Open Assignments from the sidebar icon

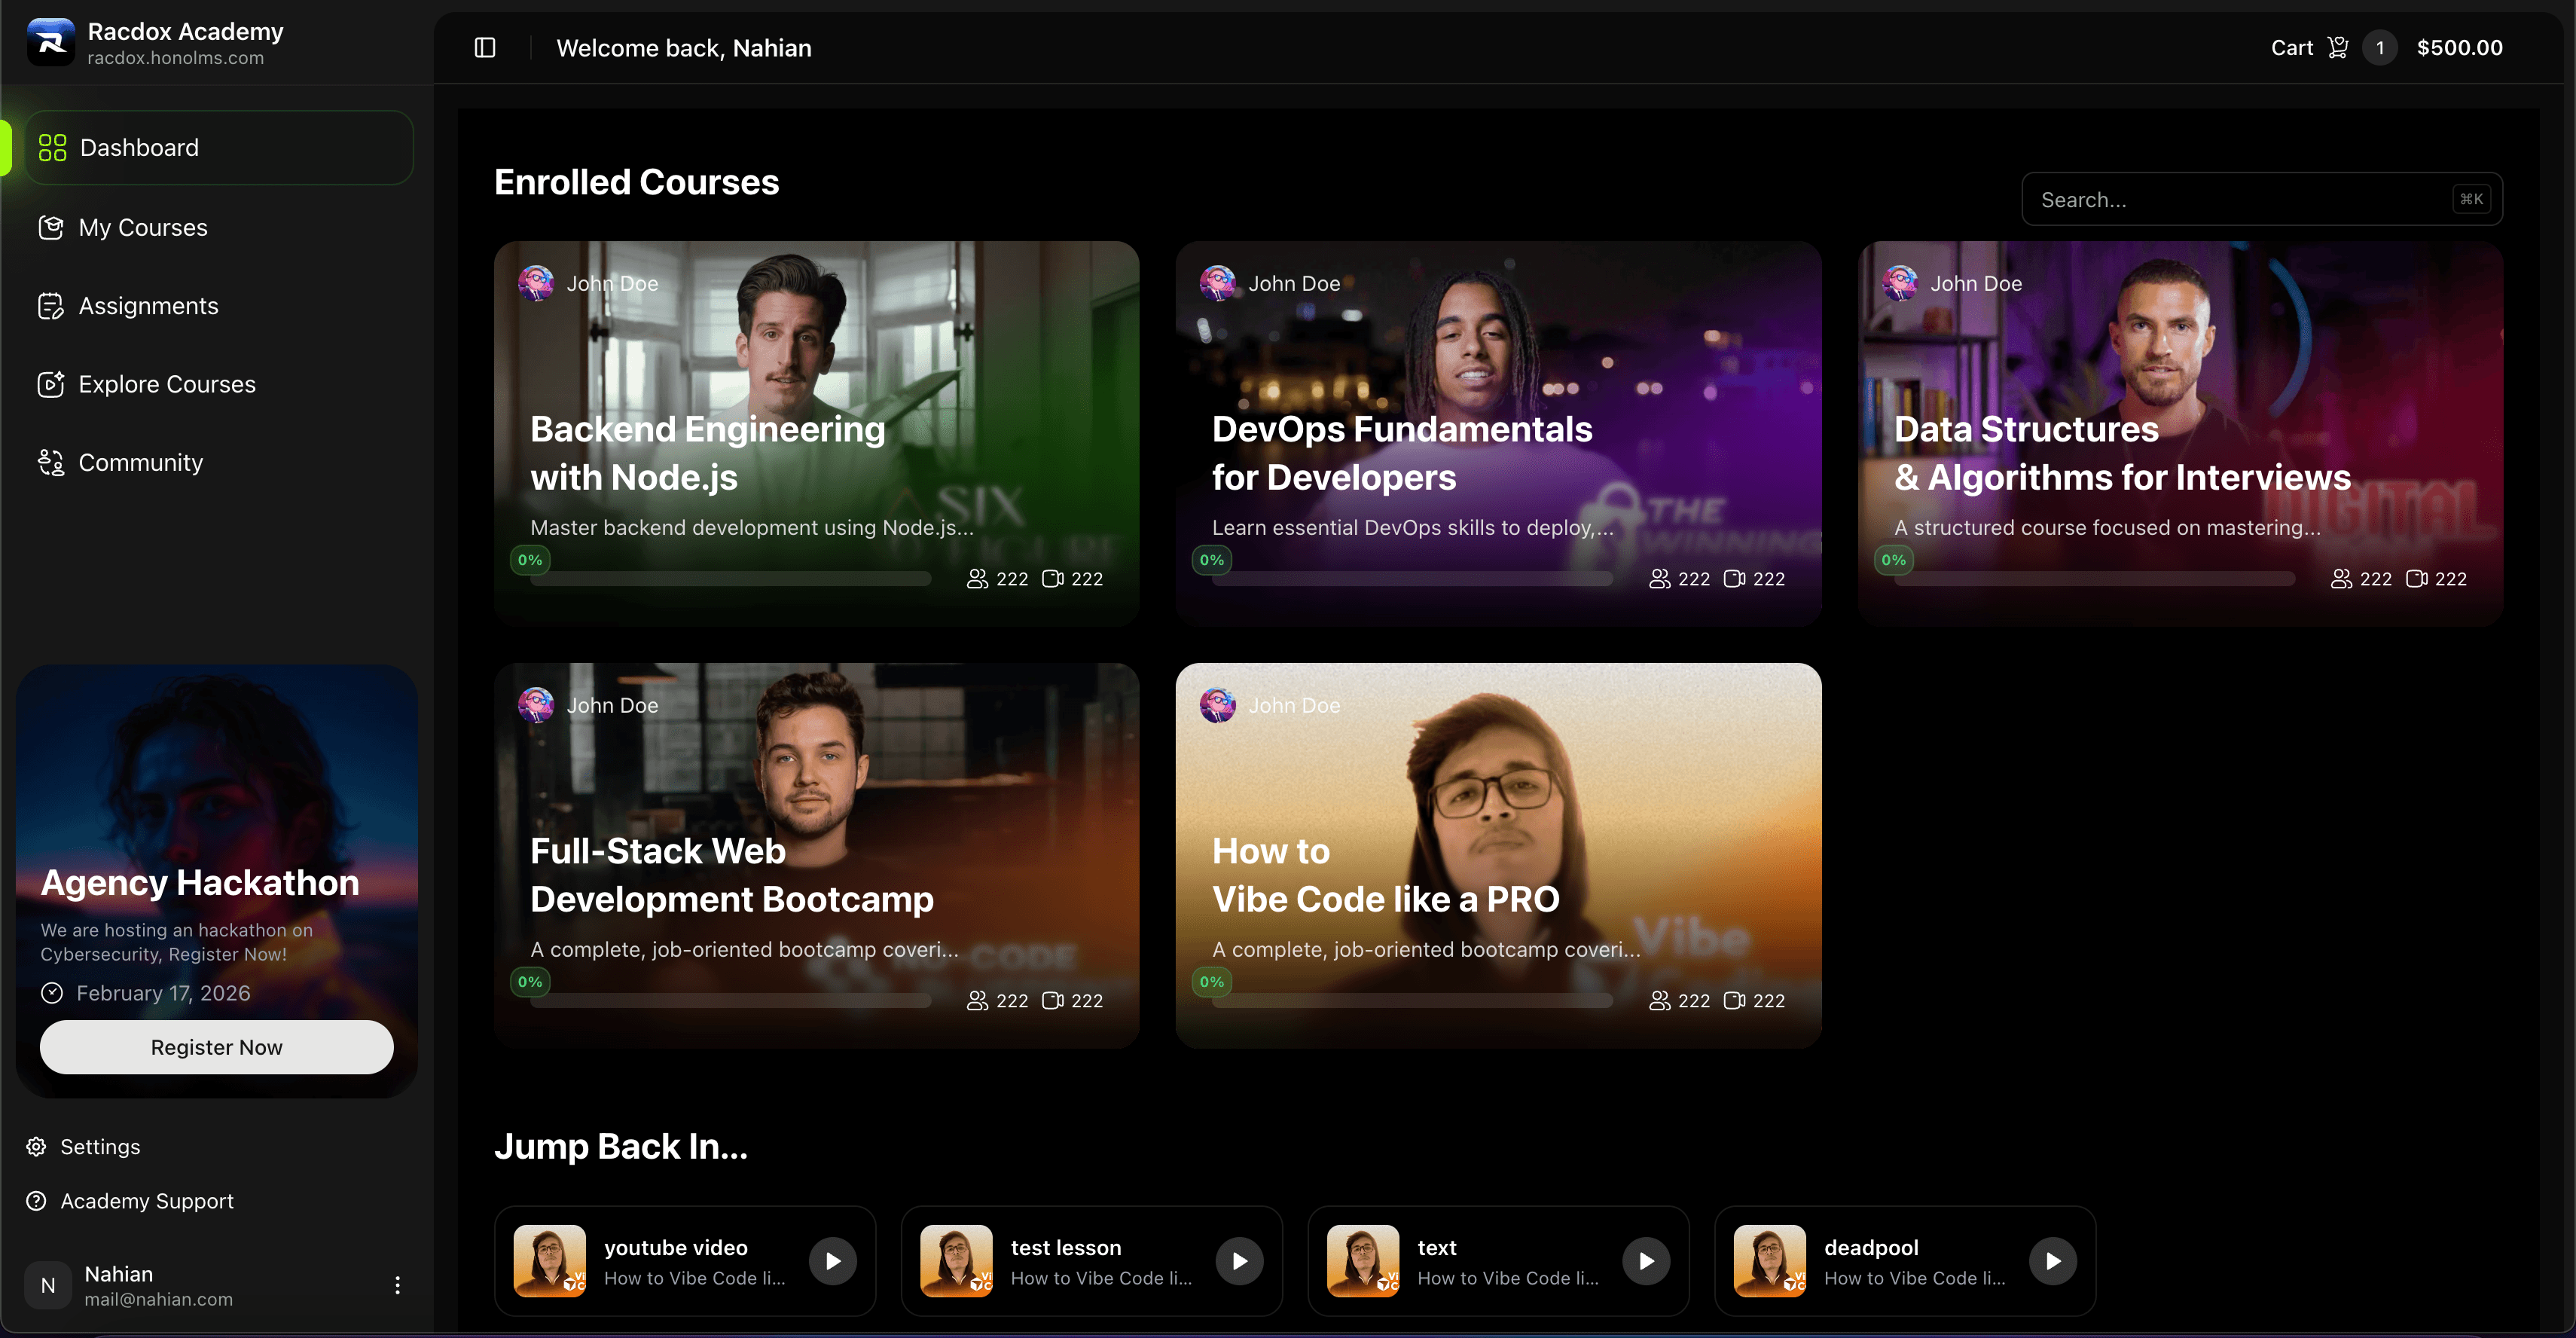(x=51, y=306)
